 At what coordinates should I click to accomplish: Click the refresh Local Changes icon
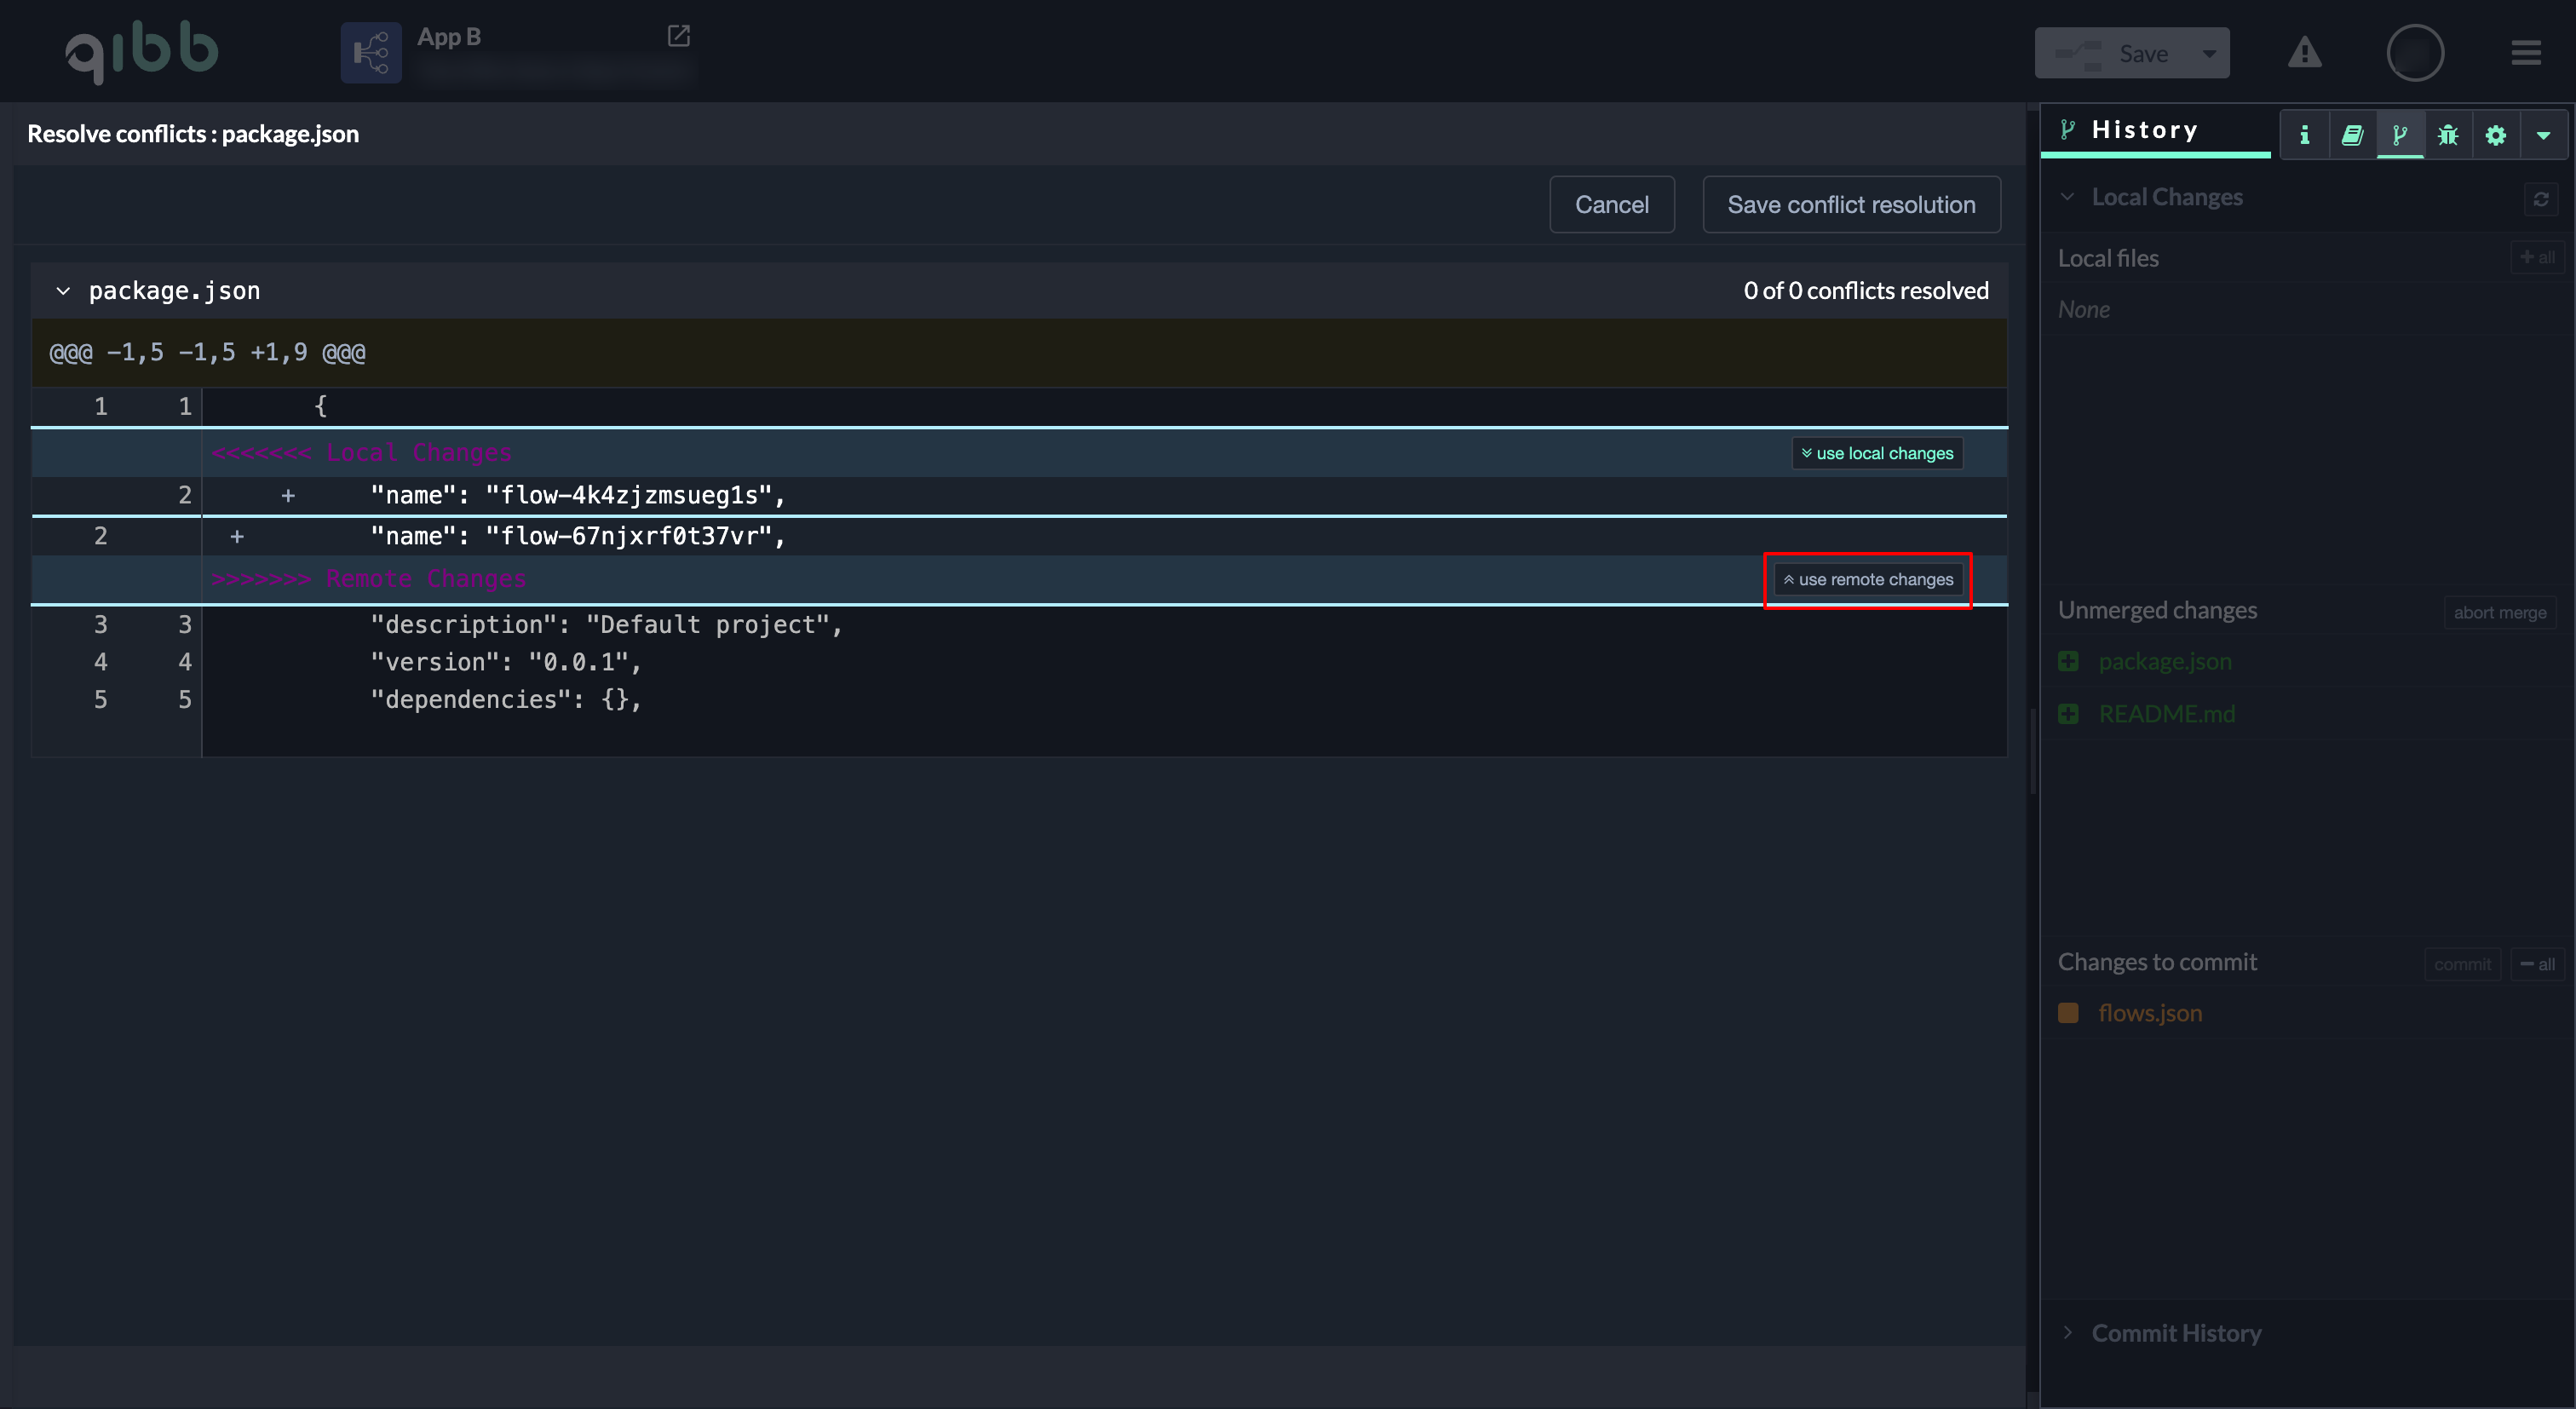pyautogui.click(x=2540, y=198)
